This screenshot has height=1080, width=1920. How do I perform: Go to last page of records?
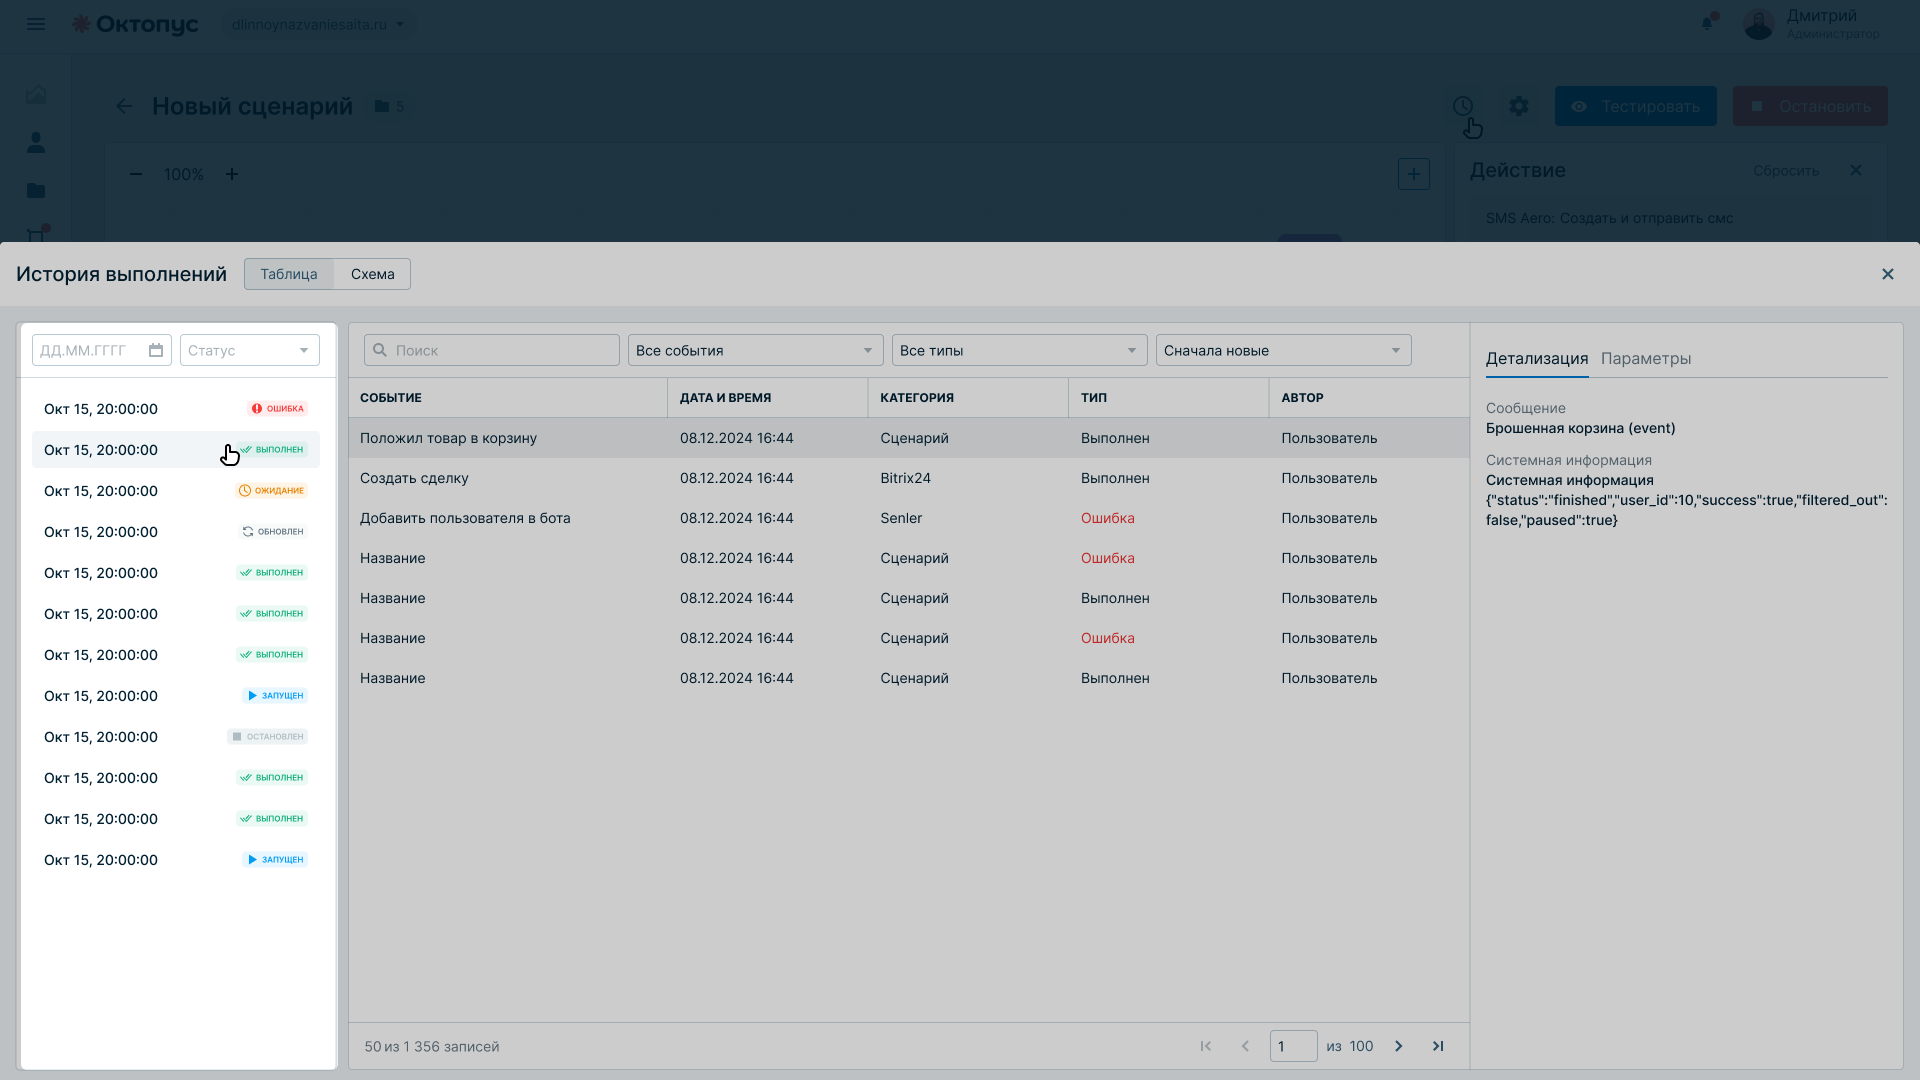pyautogui.click(x=1438, y=1046)
